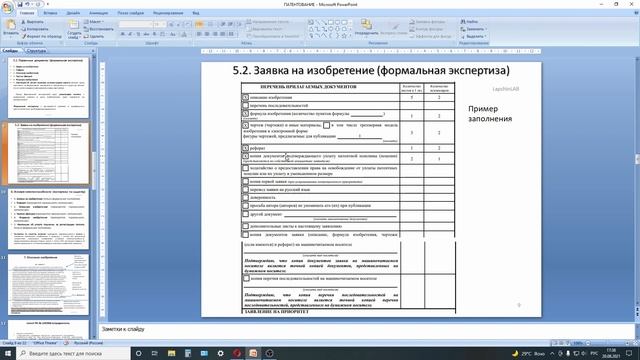Screen dimensions: 640x360
Task: Open the font size combo box
Action: tap(159, 24)
